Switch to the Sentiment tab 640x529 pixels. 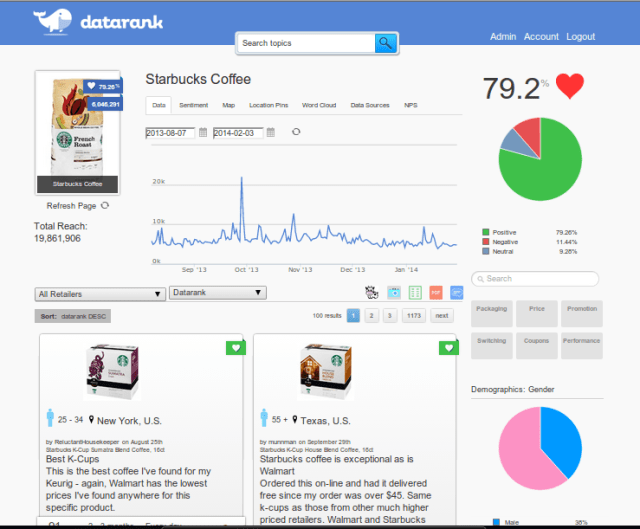(x=193, y=105)
